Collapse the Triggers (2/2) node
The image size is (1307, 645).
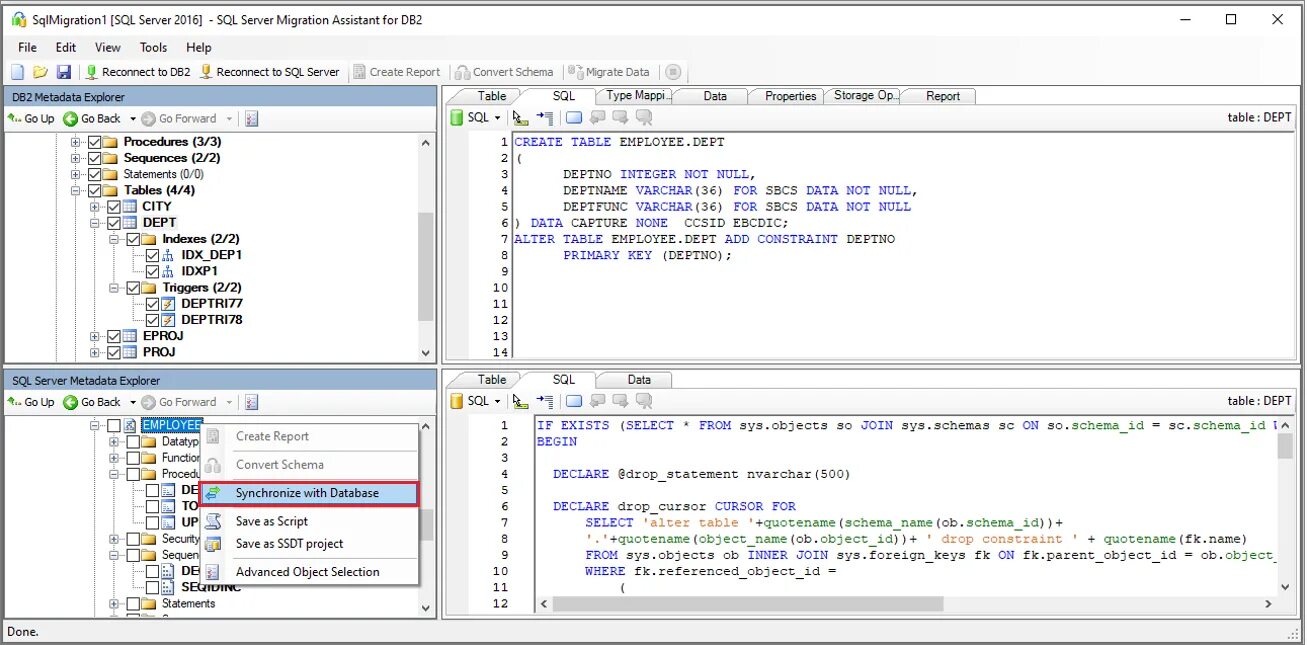(115, 288)
